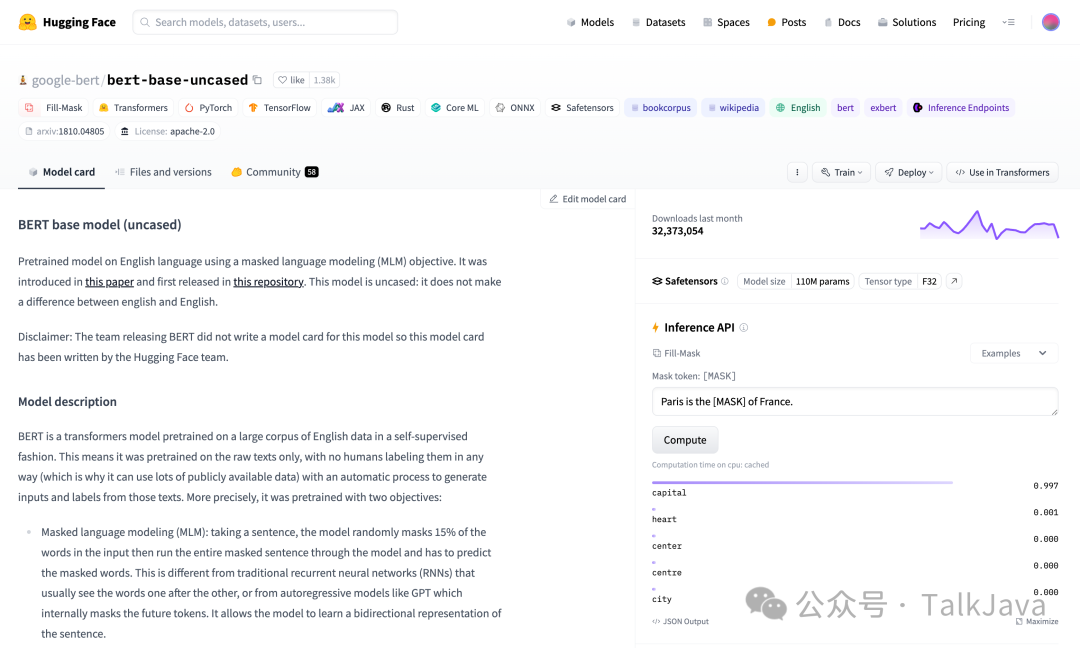Click the copy model name icon
The height and width of the screenshot is (648, 1080).
click(256, 80)
